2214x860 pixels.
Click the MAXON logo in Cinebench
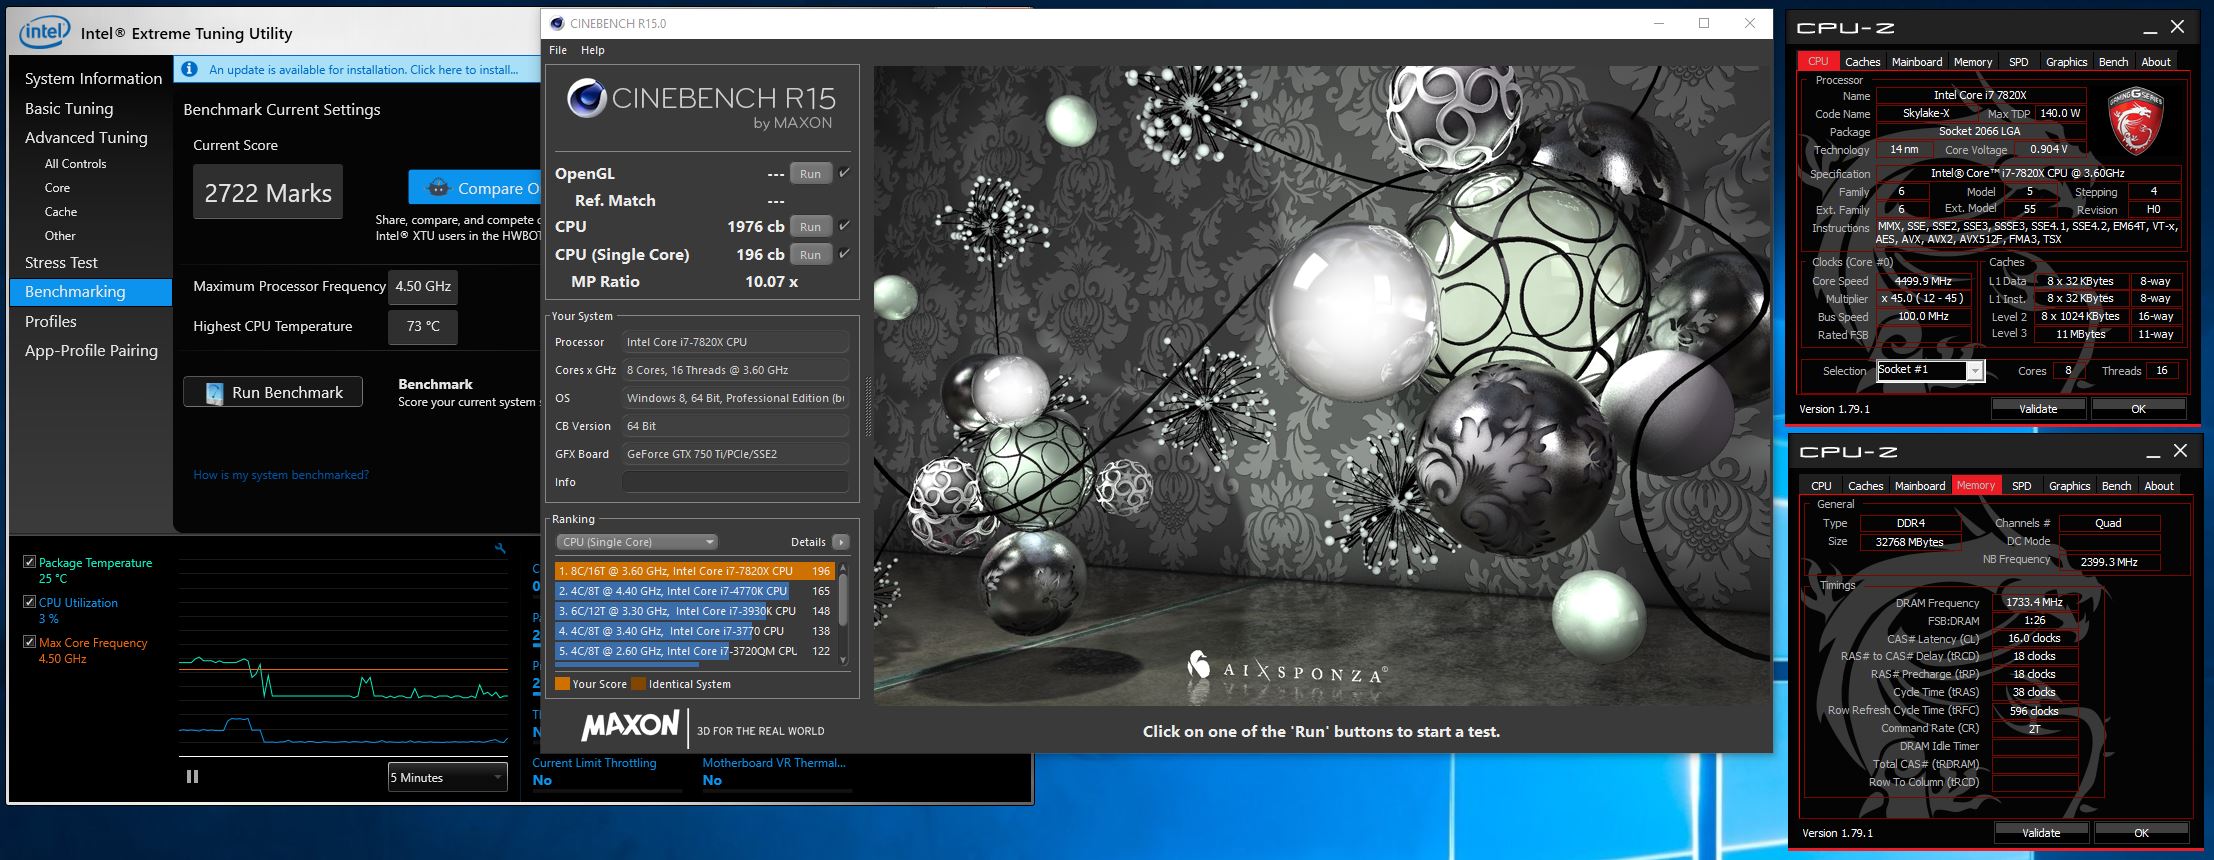click(x=630, y=725)
